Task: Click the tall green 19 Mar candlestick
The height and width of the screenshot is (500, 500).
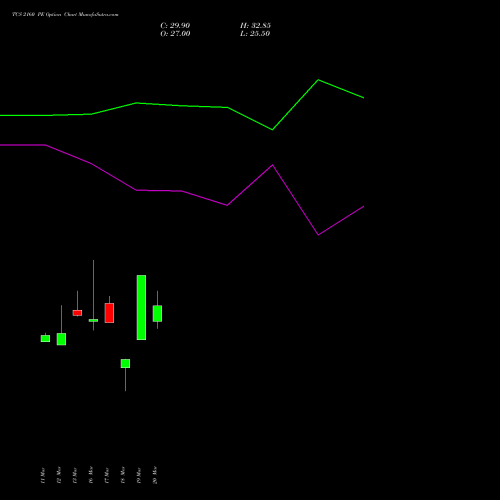Action: click(x=141, y=307)
